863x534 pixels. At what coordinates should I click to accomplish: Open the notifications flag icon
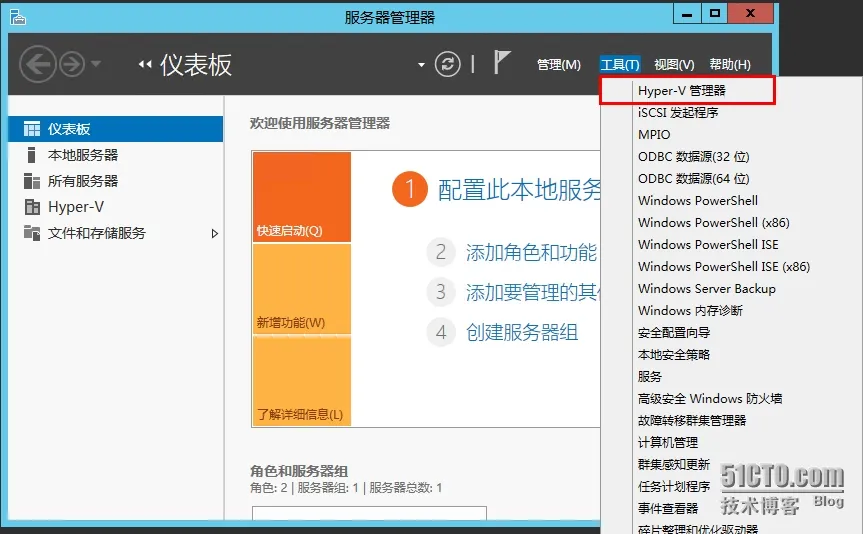tap(501, 62)
